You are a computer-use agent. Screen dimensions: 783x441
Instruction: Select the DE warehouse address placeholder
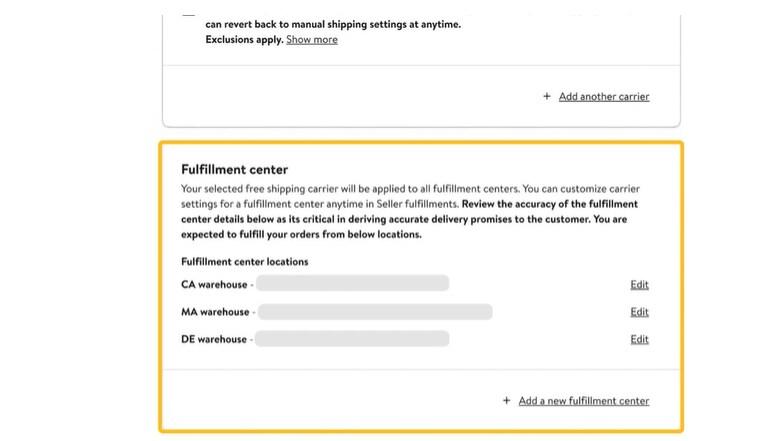[352, 339]
